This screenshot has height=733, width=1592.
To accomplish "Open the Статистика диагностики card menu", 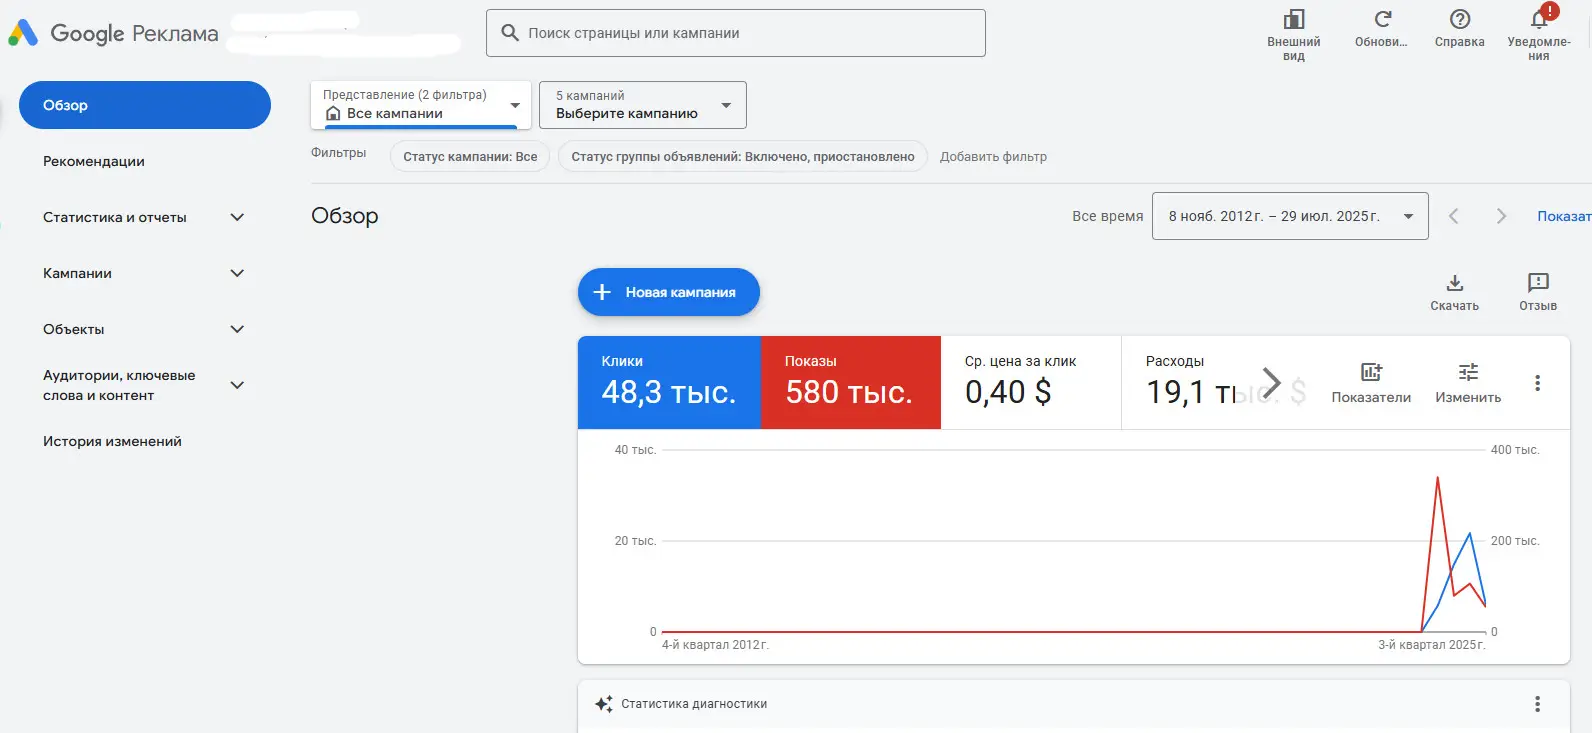I will [1537, 704].
